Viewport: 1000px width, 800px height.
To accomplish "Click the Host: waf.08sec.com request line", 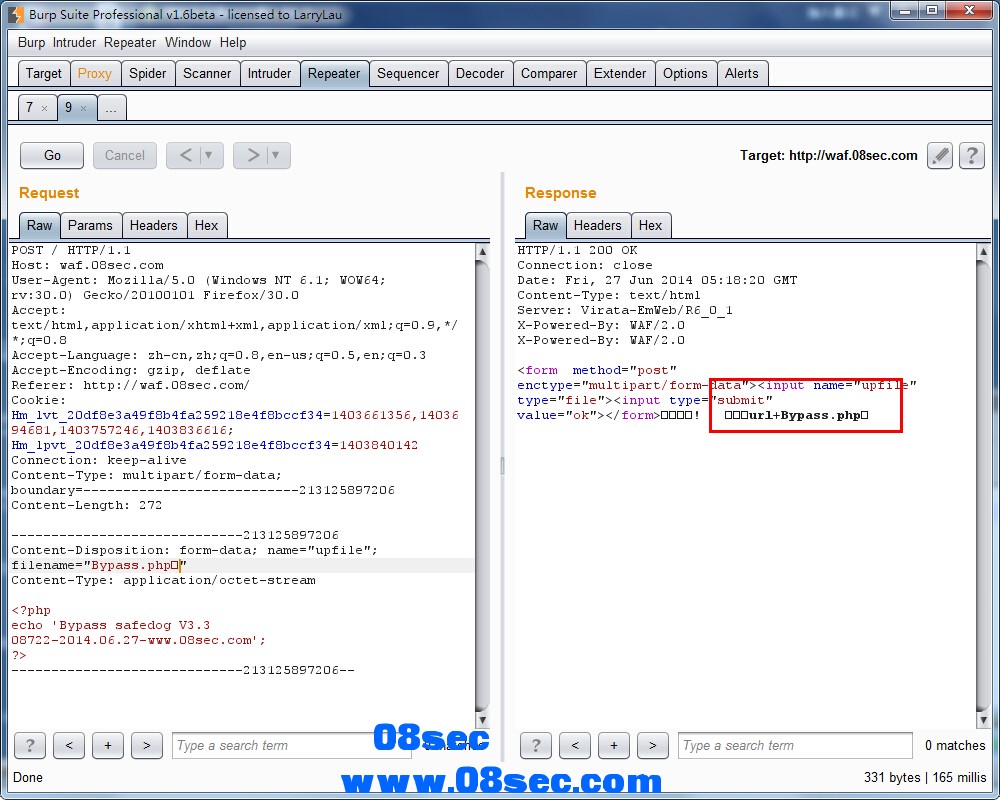I will [x=87, y=265].
